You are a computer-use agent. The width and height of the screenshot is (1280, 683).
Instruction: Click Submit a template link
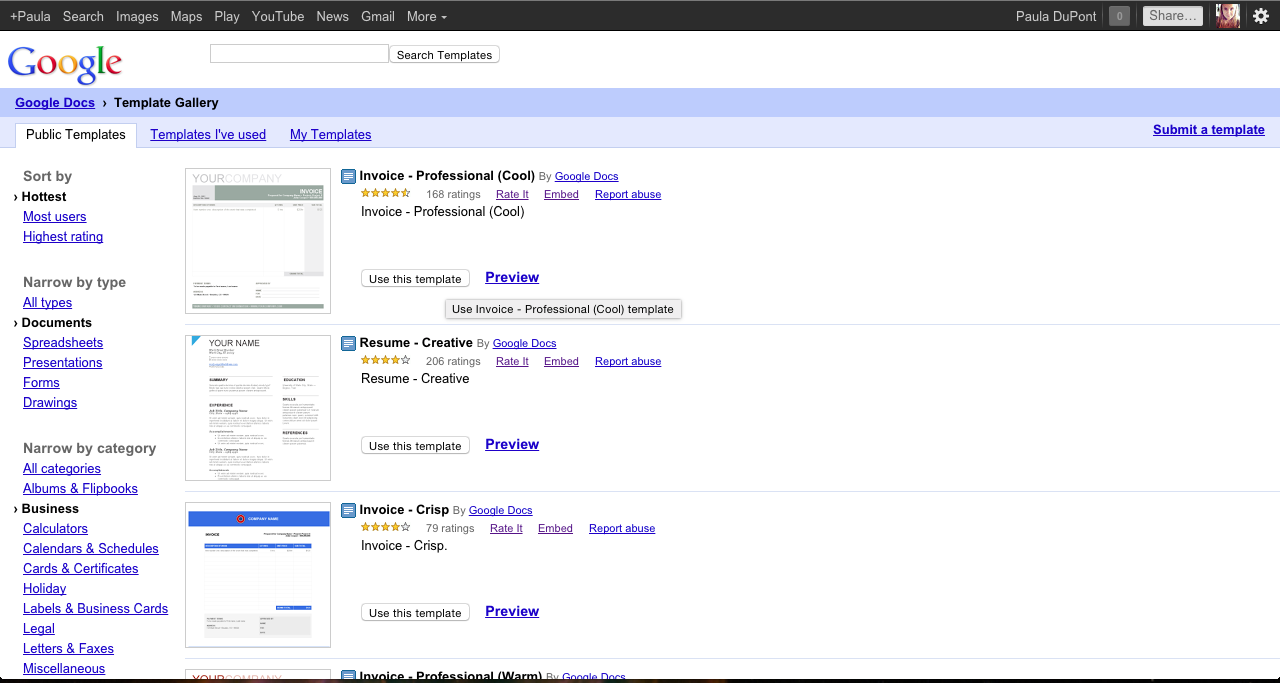click(1209, 130)
